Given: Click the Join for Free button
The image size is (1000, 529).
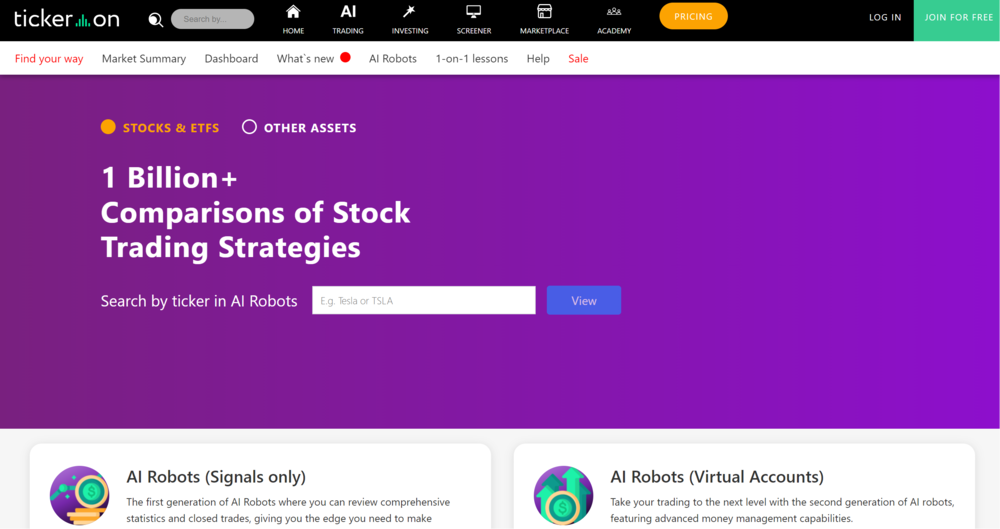Looking at the screenshot, I should 958,18.
